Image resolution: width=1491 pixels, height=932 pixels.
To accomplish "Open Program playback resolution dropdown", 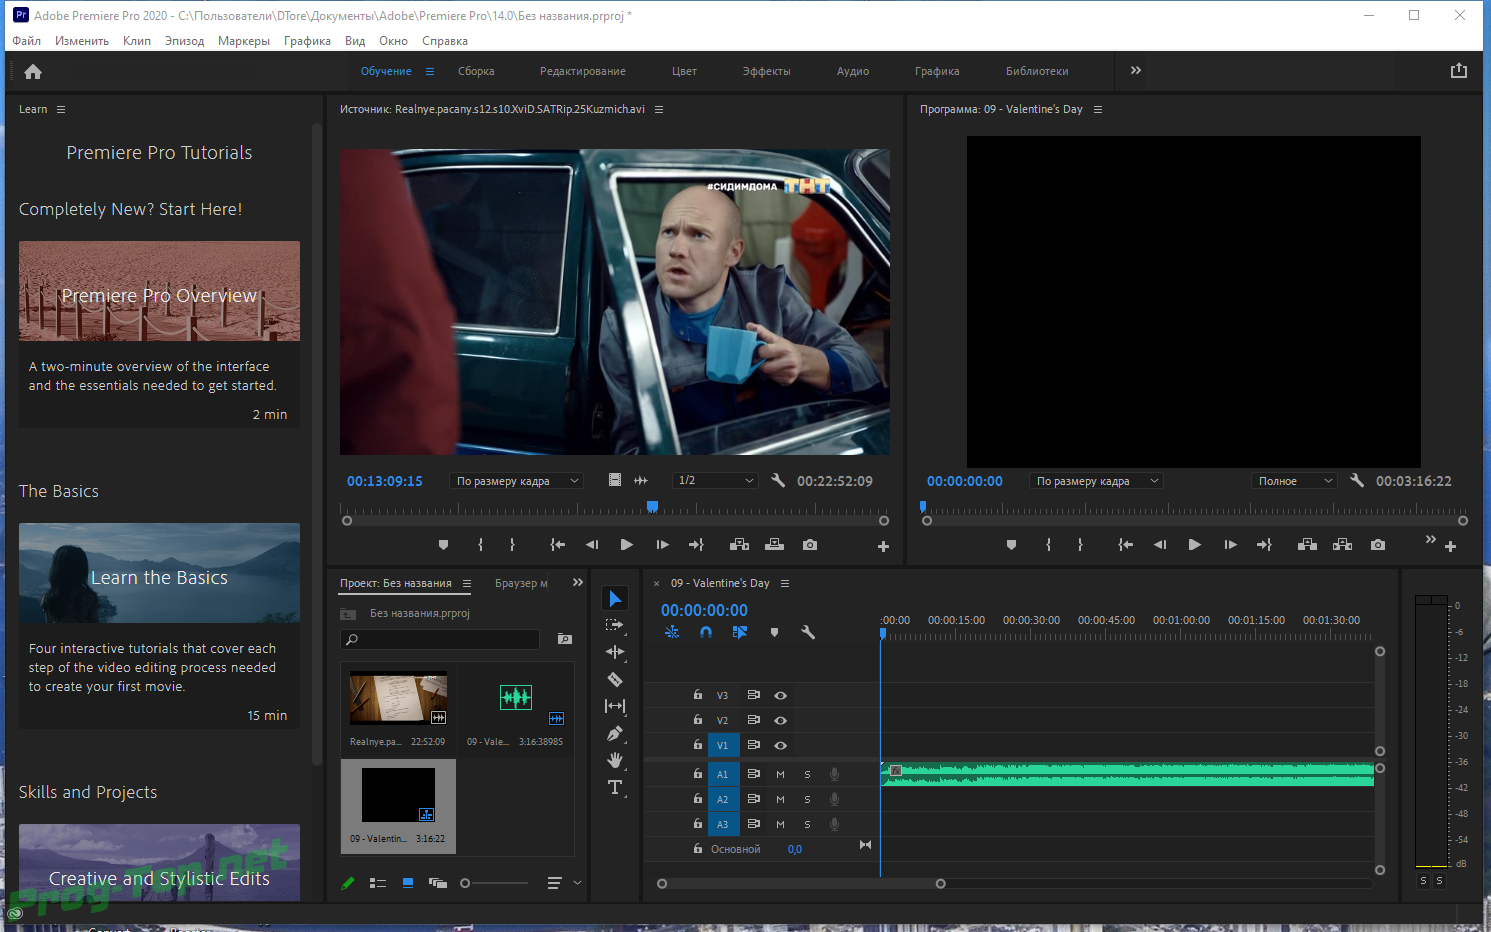I will click(1294, 481).
